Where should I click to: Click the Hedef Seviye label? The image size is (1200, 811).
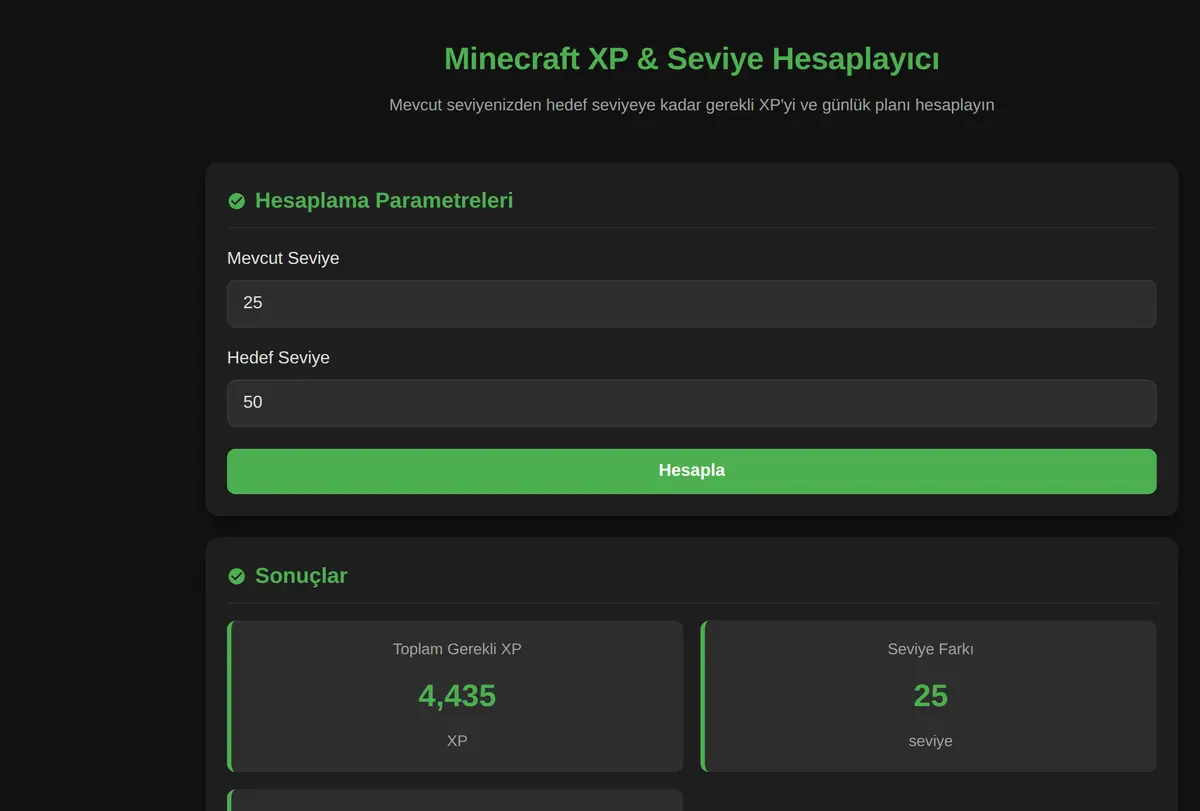(278, 357)
